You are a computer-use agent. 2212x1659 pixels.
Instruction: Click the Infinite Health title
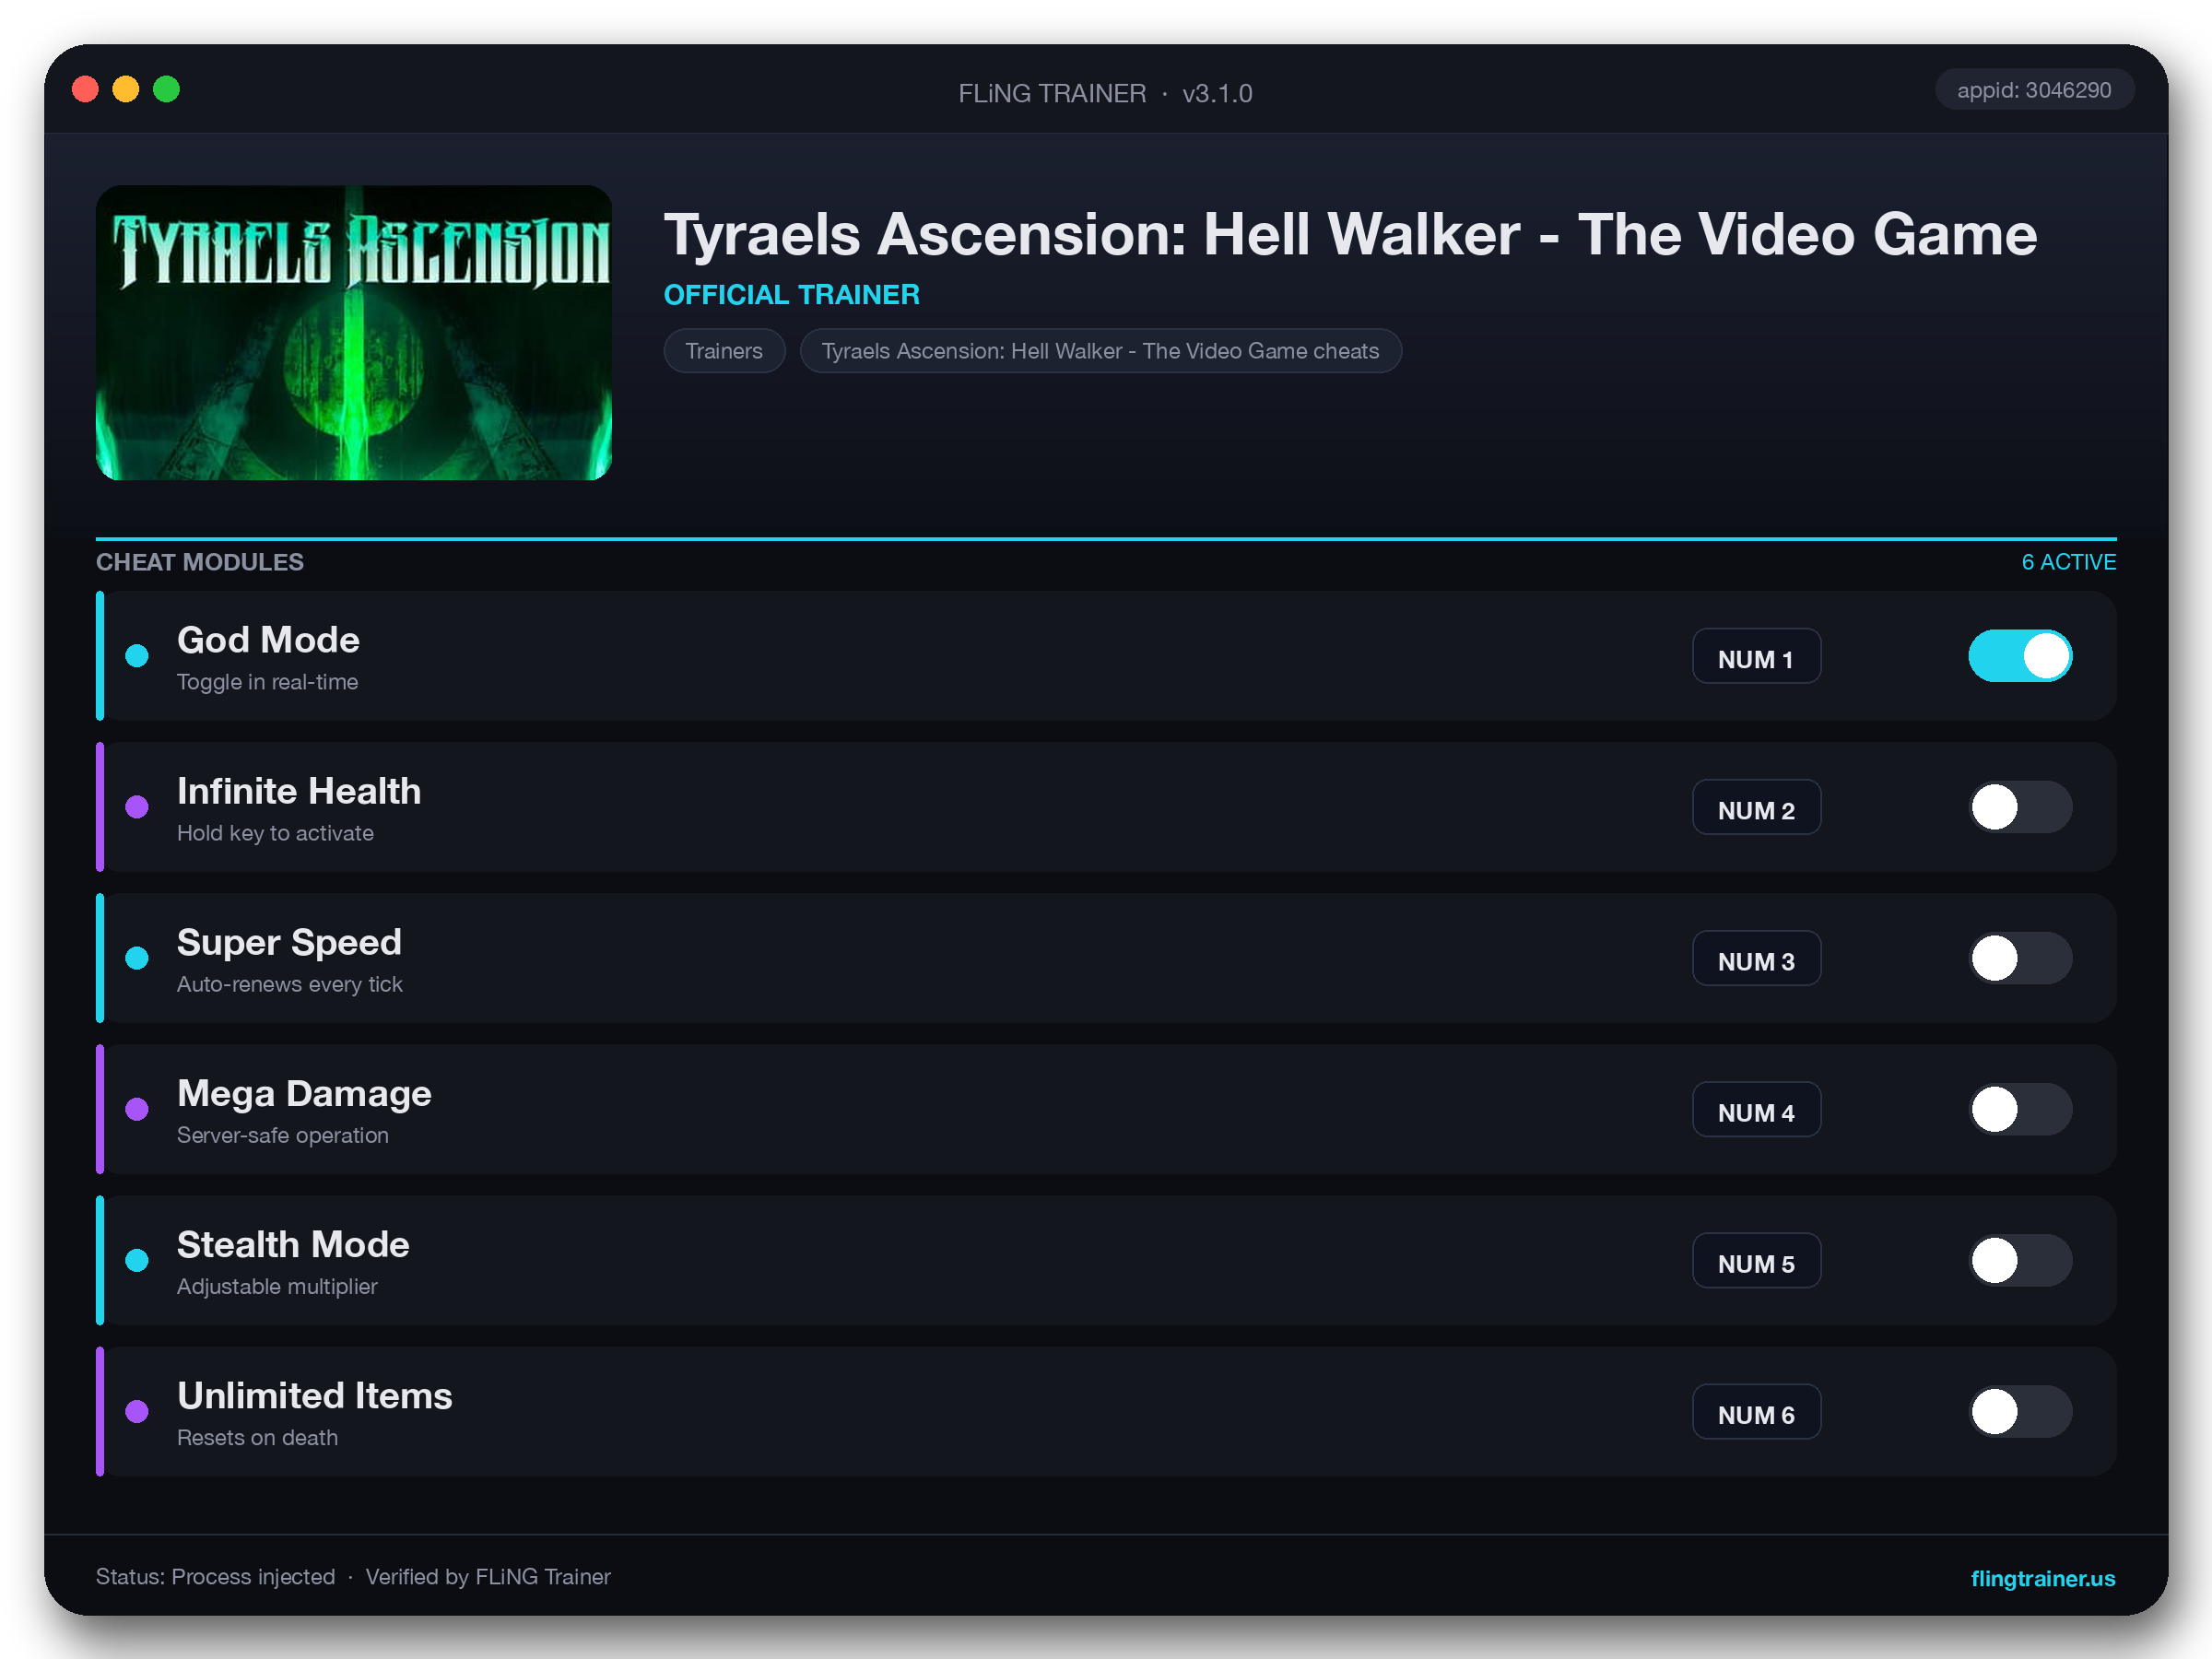[x=299, y=791]
